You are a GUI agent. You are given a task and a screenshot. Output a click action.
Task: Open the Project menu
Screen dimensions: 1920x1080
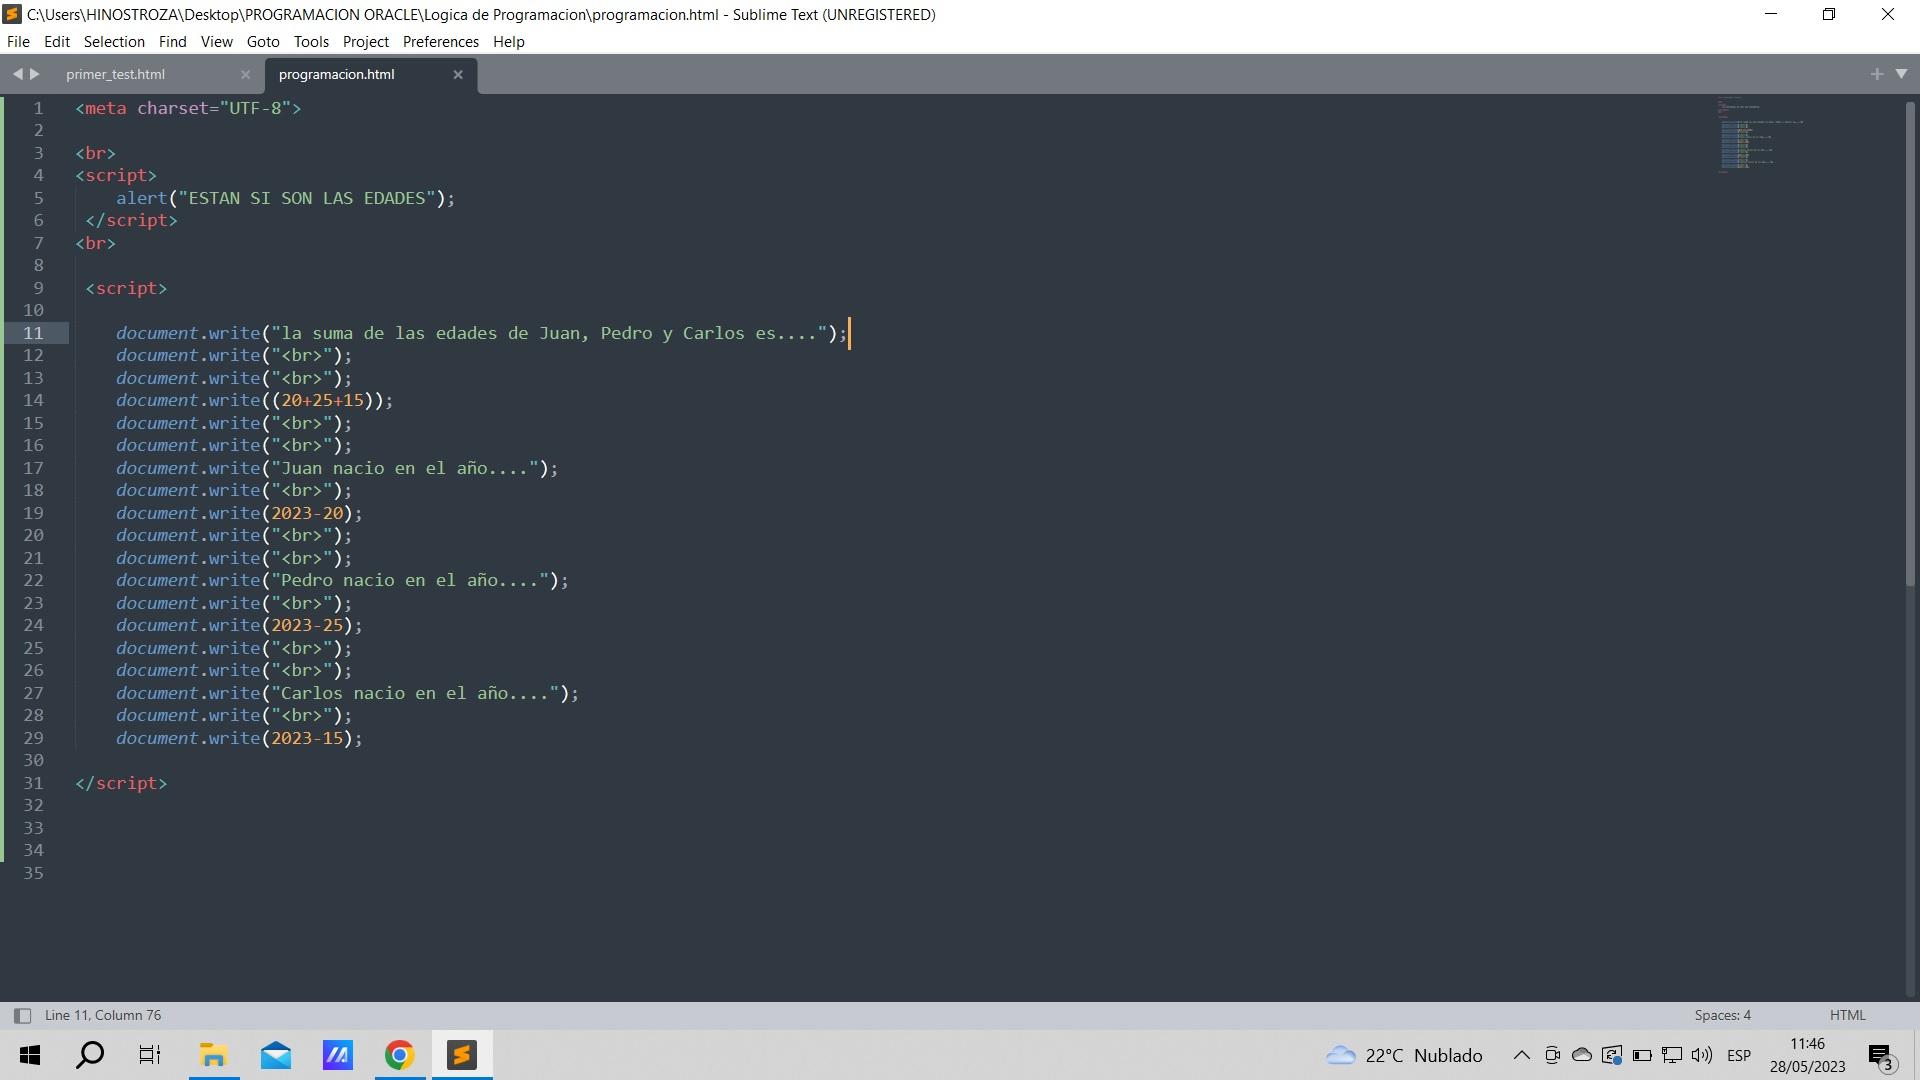coord(366,42)
